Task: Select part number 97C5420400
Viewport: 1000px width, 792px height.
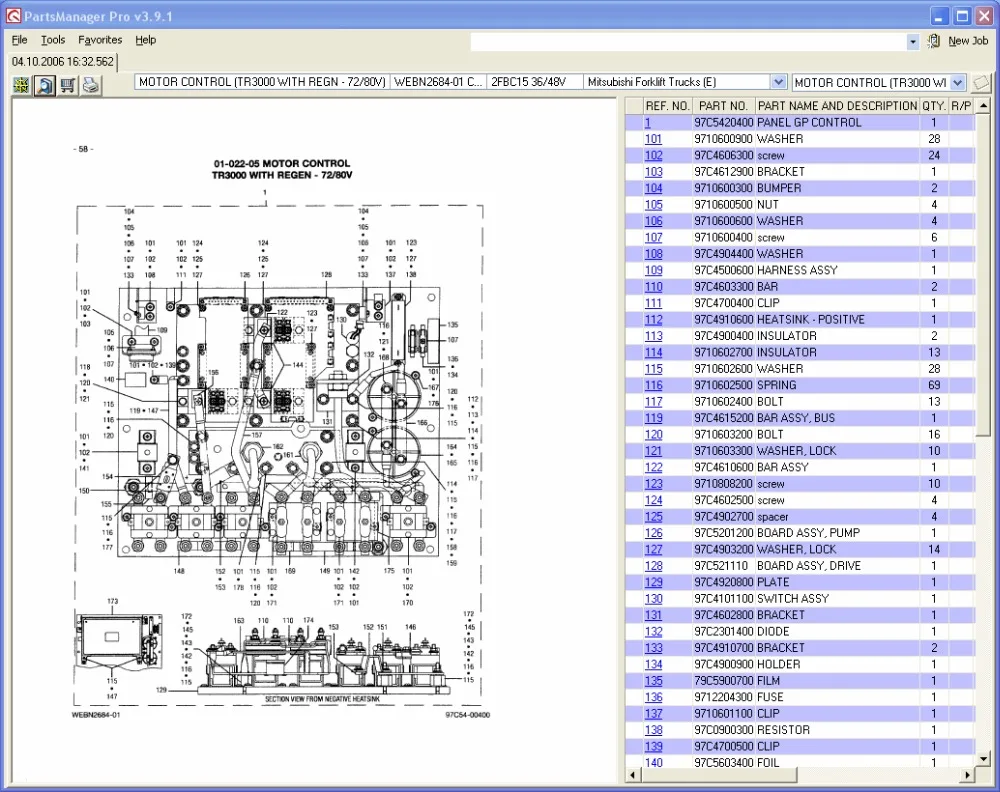Action: (x=724, y=122)
